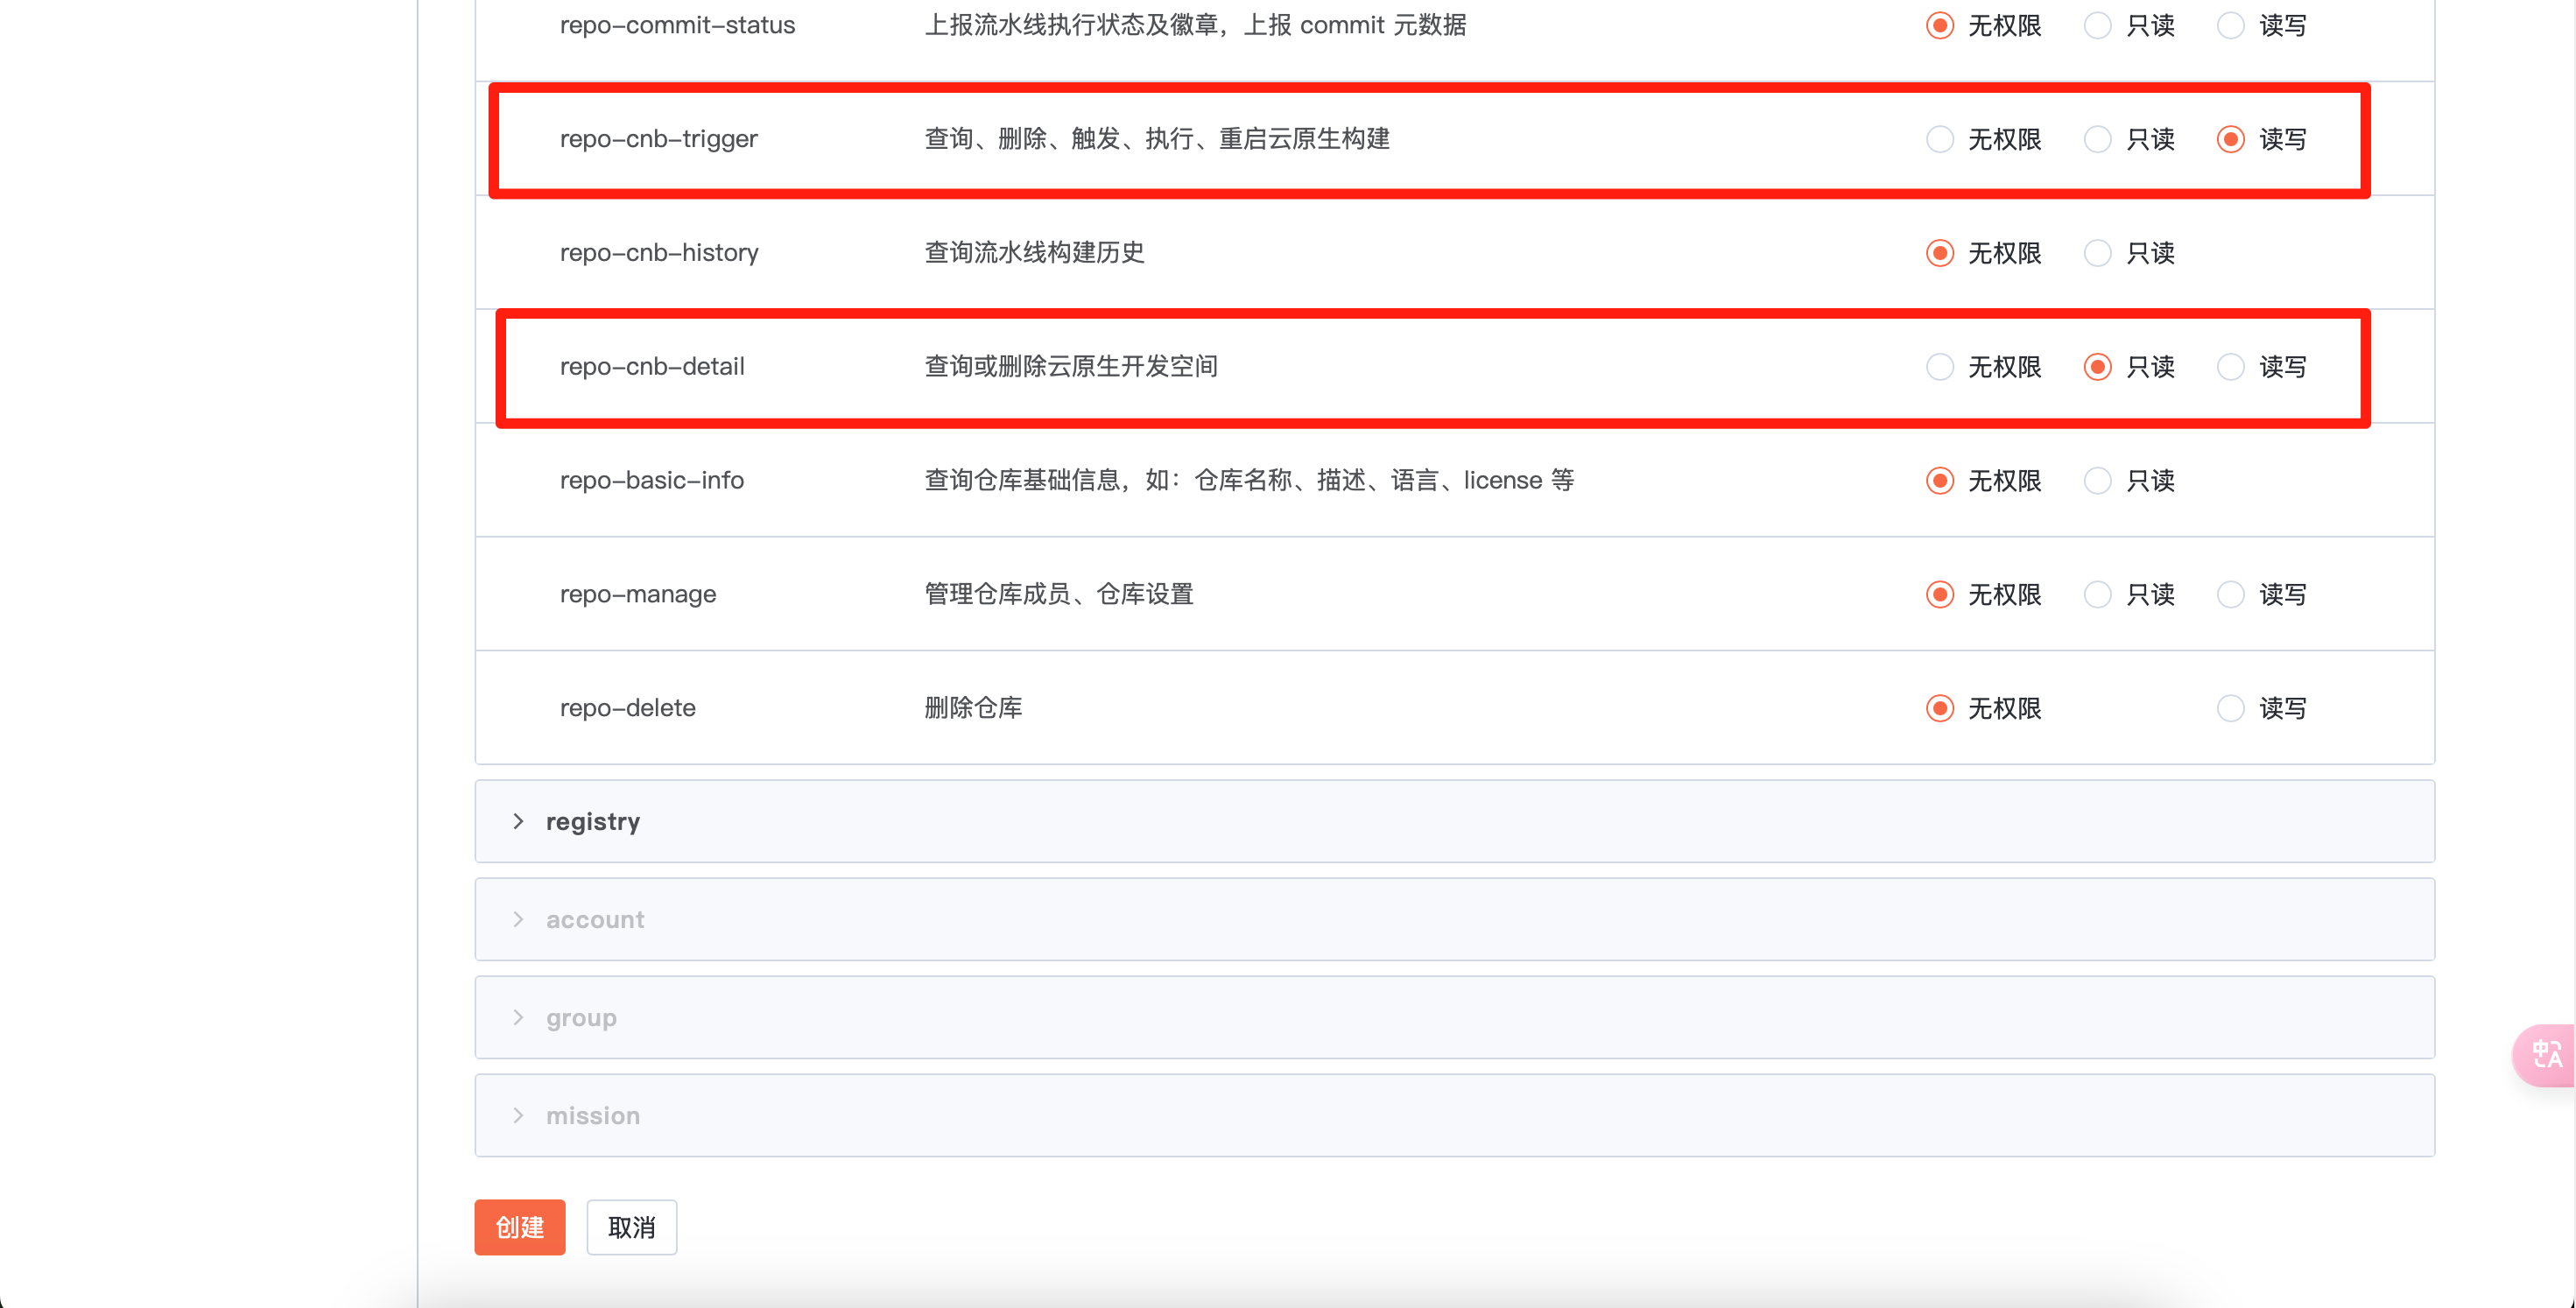Set repo-cnb-trigger permission to 只读
Image resolution: width=2576 pixels, height=1308 pixels.
(2097, 139)
